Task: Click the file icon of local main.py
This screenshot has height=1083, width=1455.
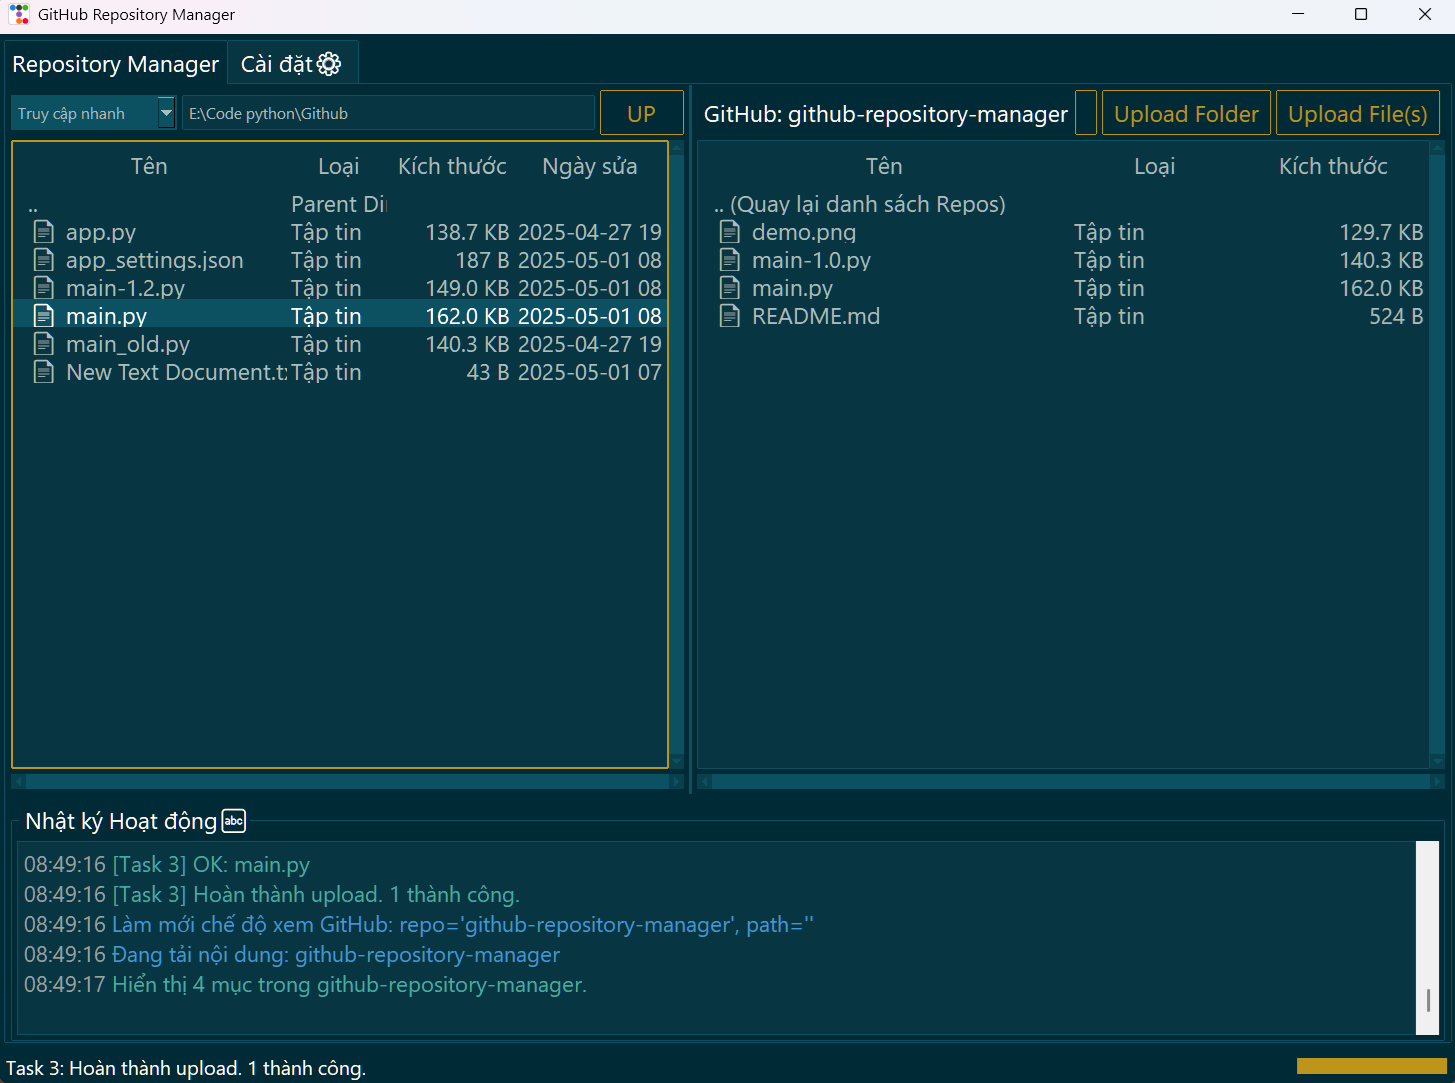Action: click(44, 316)
